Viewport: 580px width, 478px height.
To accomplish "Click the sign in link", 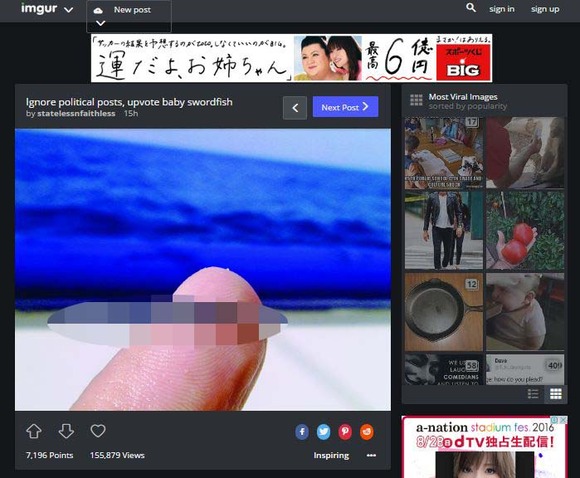I will pos(502,9).
